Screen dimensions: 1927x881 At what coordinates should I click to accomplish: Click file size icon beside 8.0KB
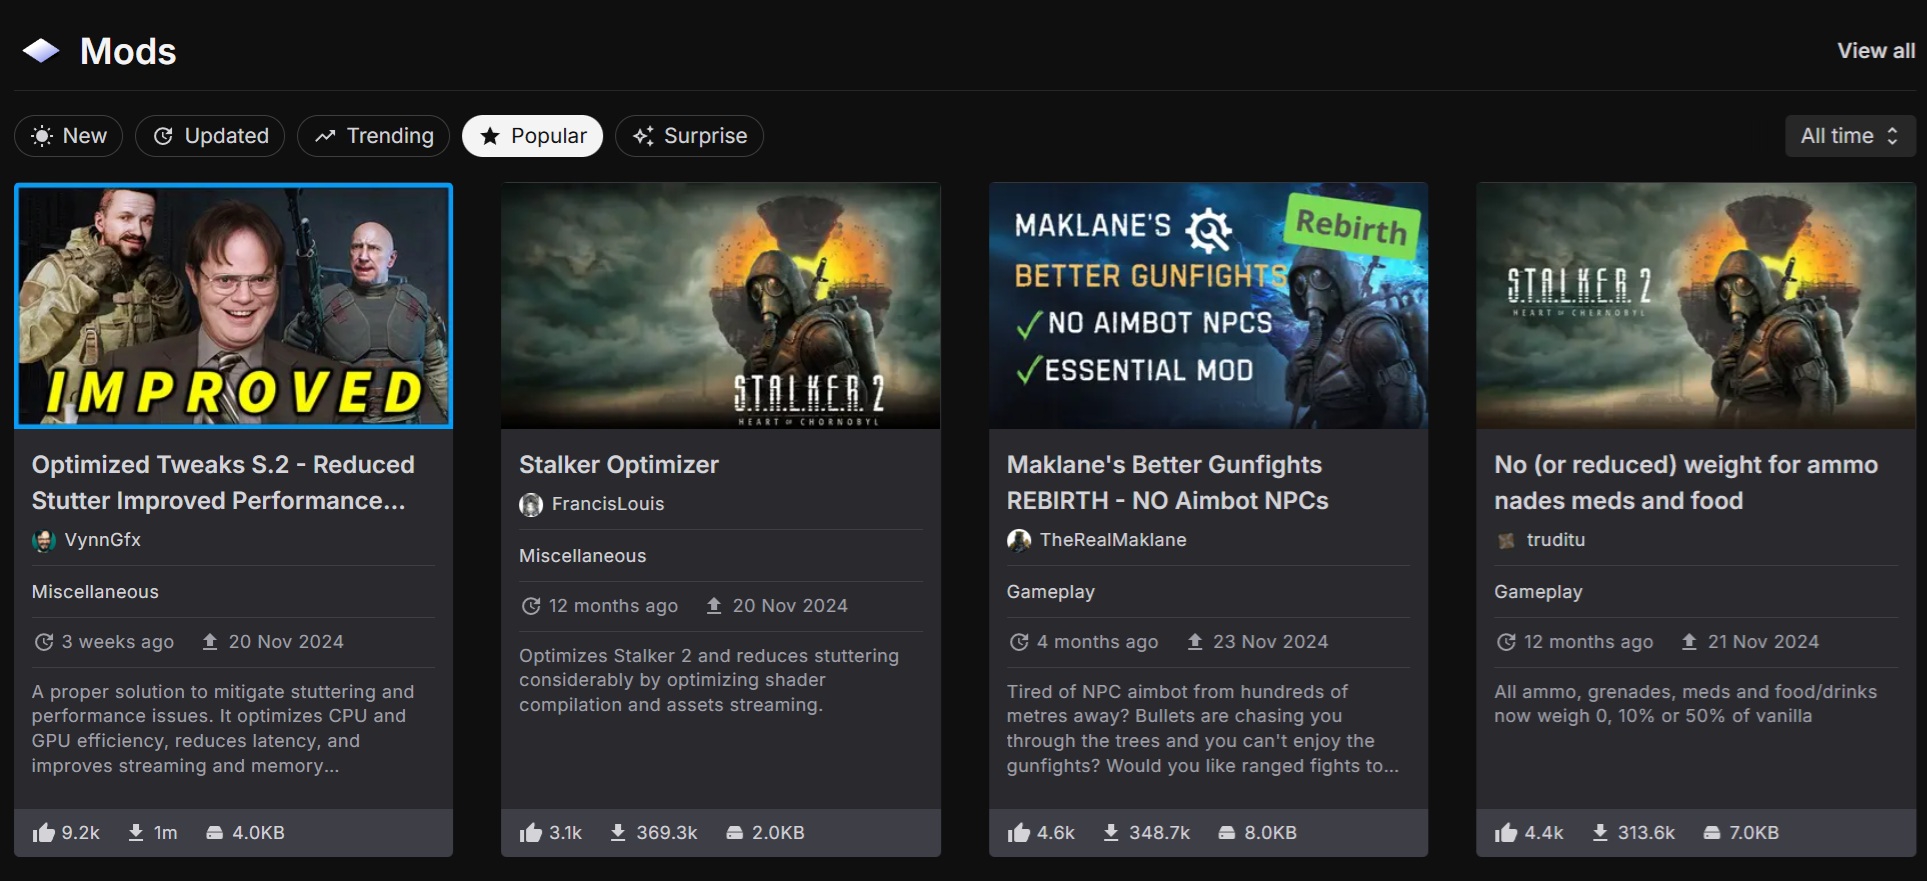point(1226,832)
